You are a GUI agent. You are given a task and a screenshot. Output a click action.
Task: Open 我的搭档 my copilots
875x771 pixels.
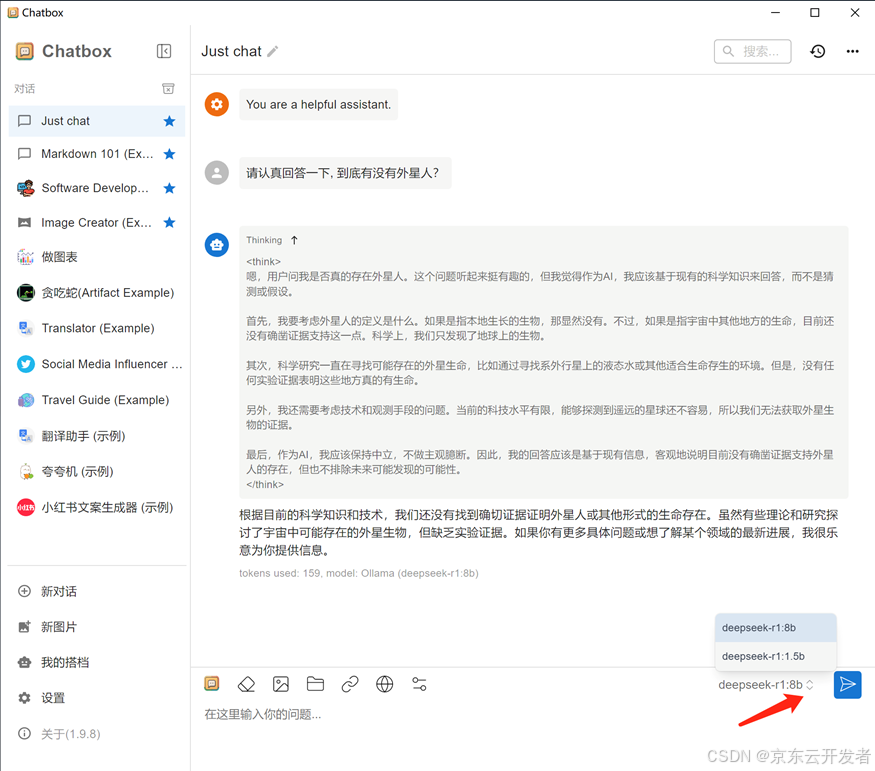tap(97, 663)
